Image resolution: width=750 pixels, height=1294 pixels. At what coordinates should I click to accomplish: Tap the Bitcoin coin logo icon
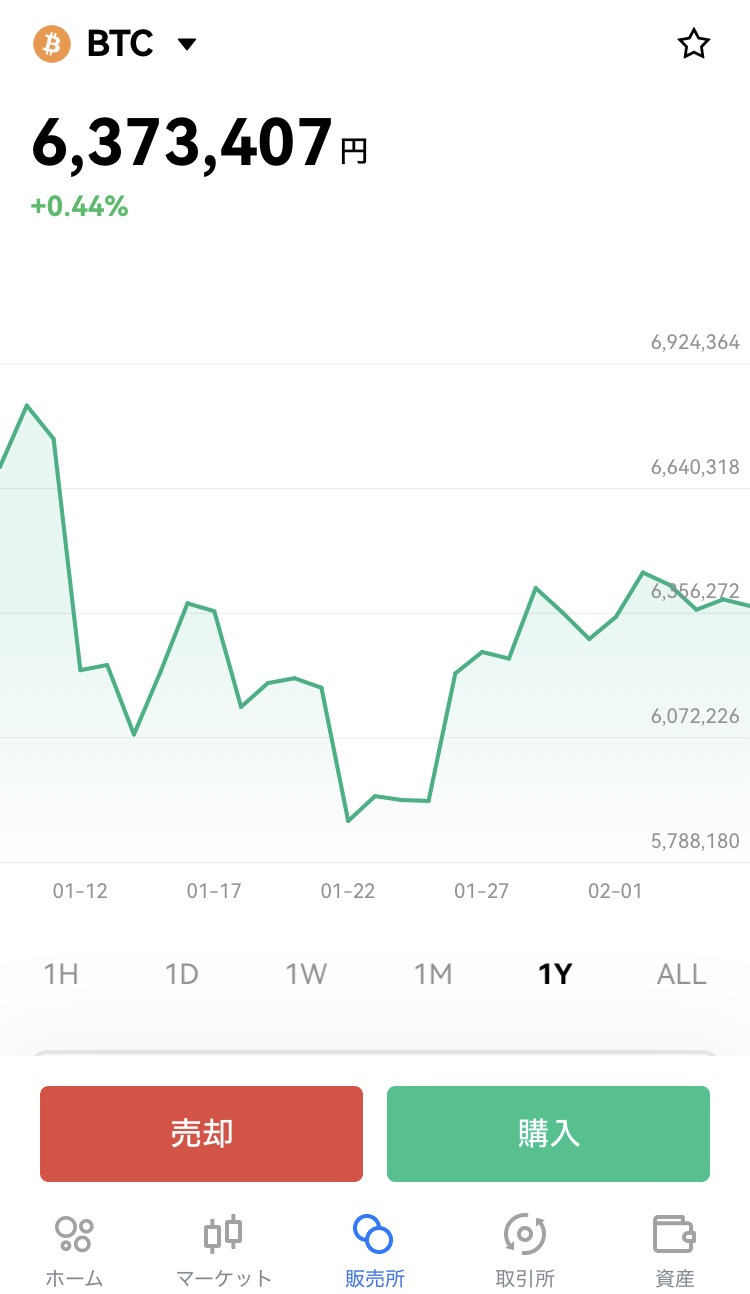(51, 44)
